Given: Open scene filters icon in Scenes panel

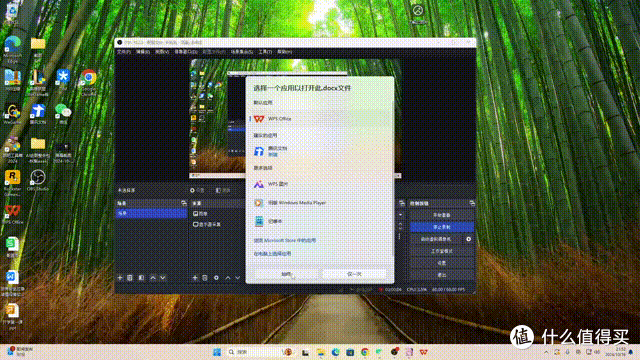Looking at the screenshot, I should [141, 278].
